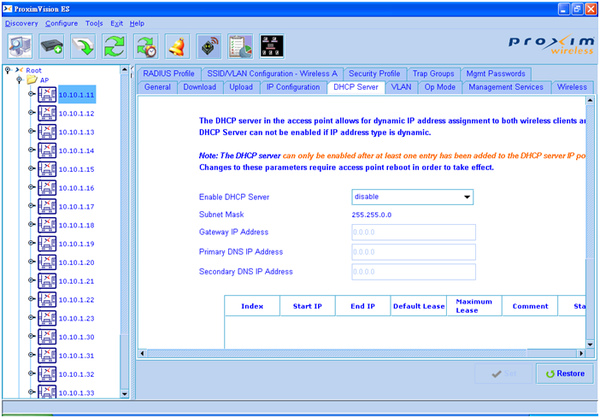Open the Configure menu
This screenshot has width=600, height=418.
(62, 23)
